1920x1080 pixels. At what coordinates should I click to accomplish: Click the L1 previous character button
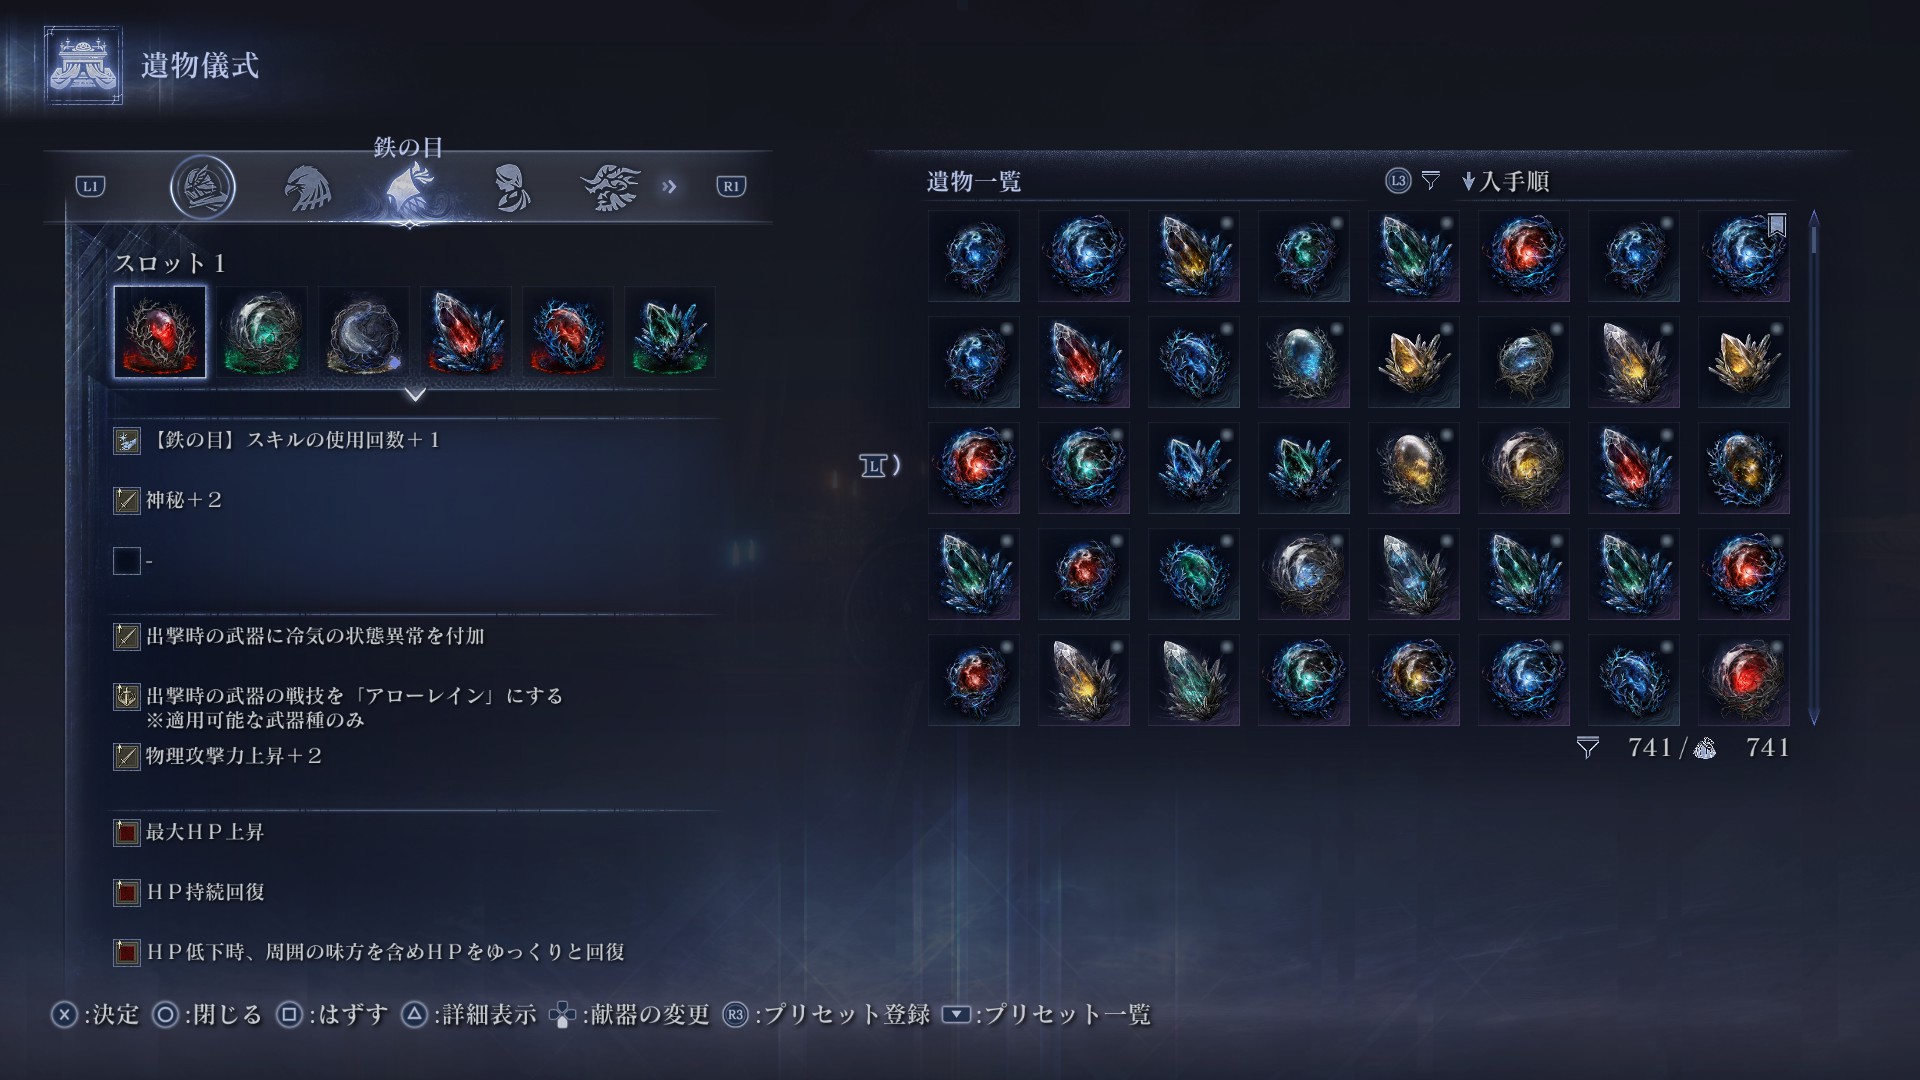click(91, 186)
